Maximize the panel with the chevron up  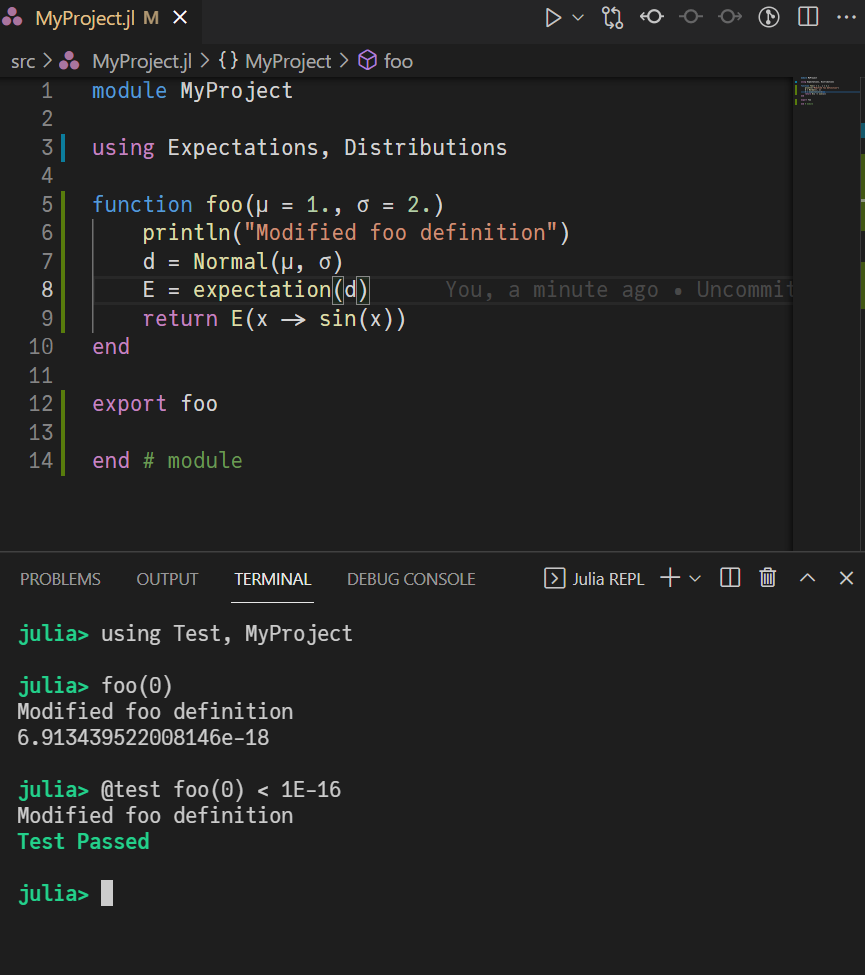[808, 578]
